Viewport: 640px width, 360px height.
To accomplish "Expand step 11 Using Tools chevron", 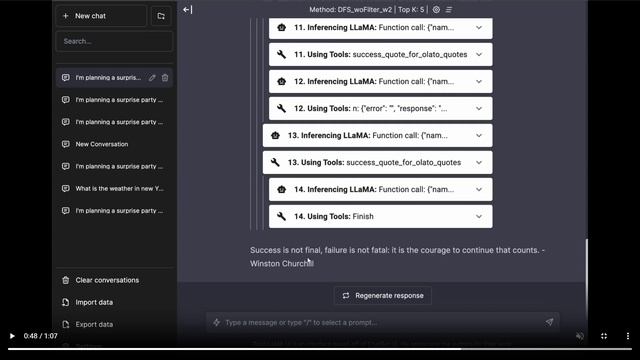I will [x=479, y=55].
